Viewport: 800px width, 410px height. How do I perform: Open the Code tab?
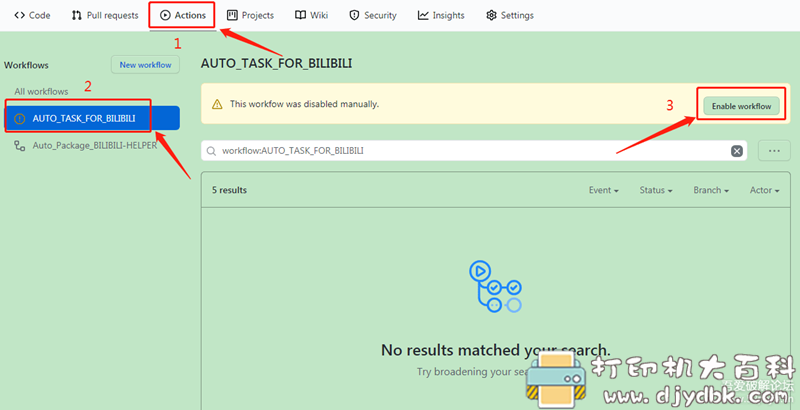[32, 15]
